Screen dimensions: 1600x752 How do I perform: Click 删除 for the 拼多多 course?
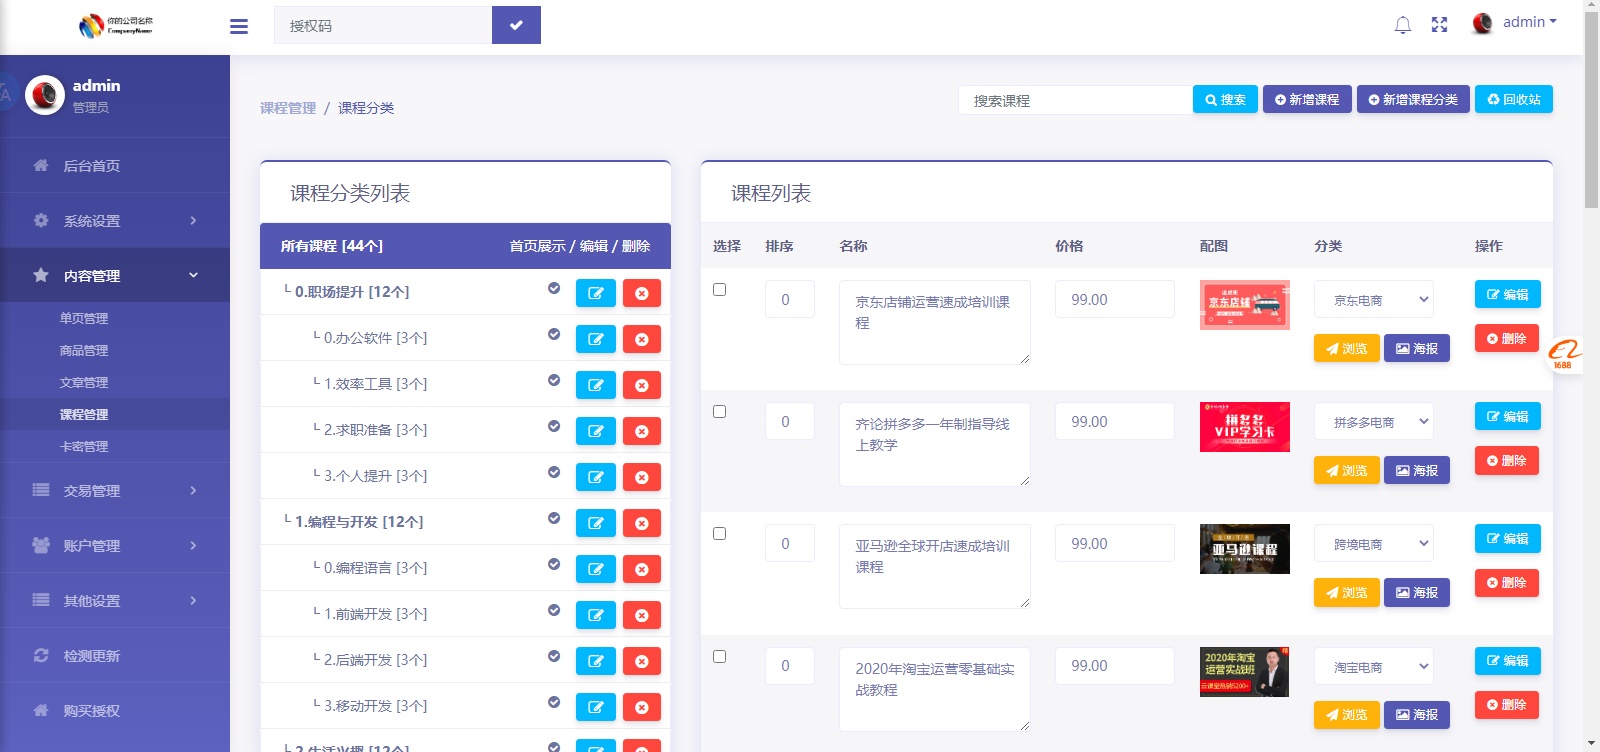tap(1506, 460)
